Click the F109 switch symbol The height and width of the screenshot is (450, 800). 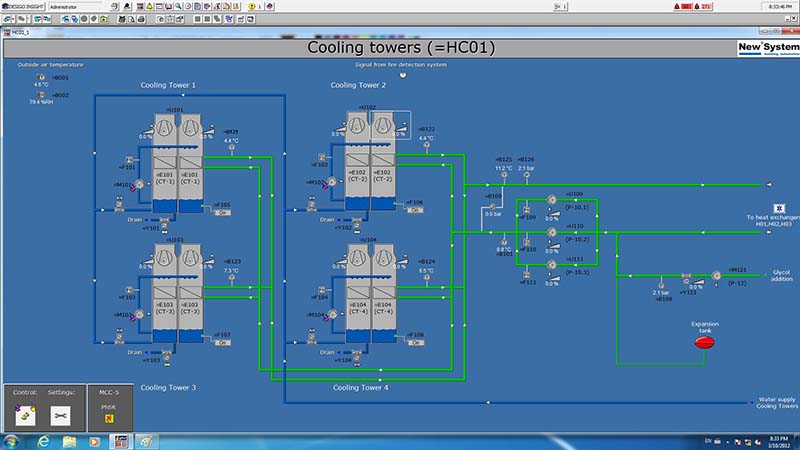click(526, 210)
